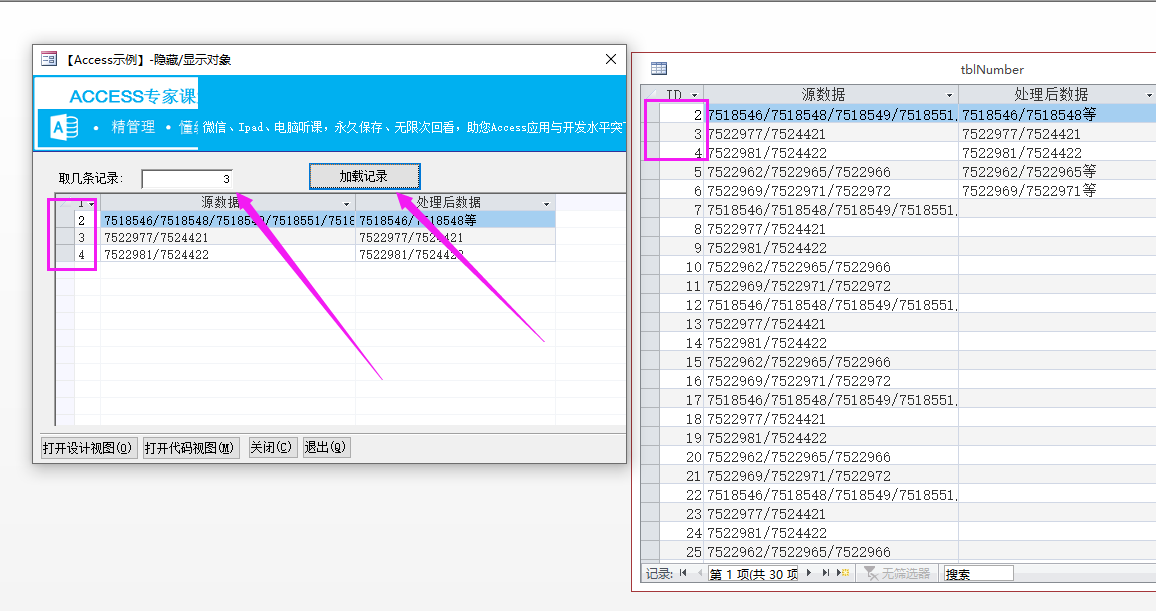Click the 源数据 cell of ID 5 in tblNumber
Screen dimensions: 1156x611
[831, 172]
